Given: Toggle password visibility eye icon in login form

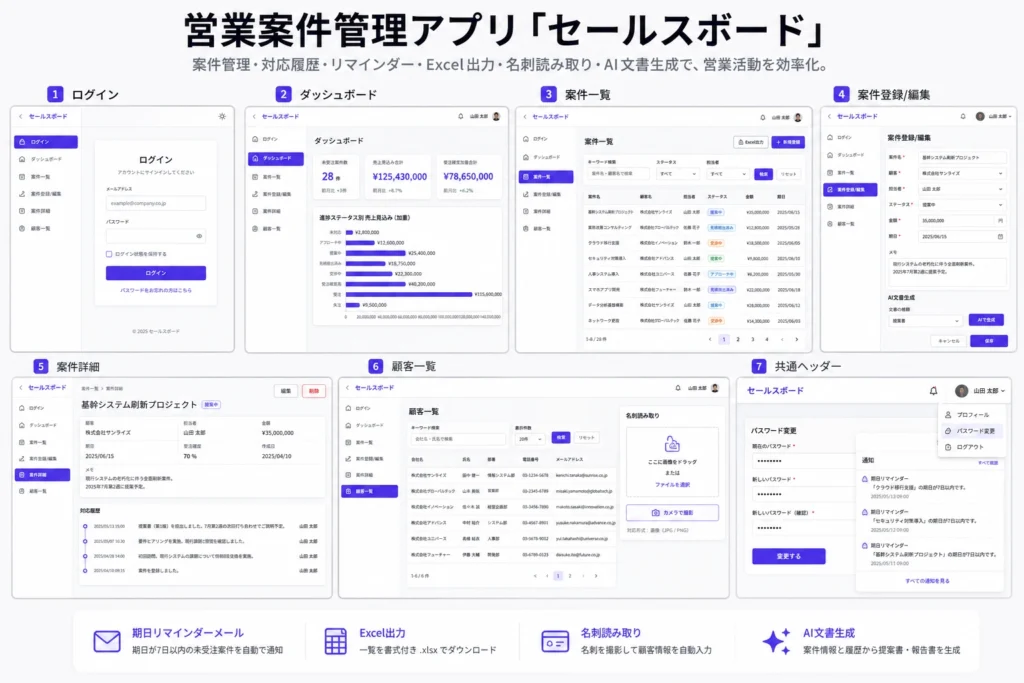Looking at the screenshot, I should pyautogui.click(x=199, y=236).
